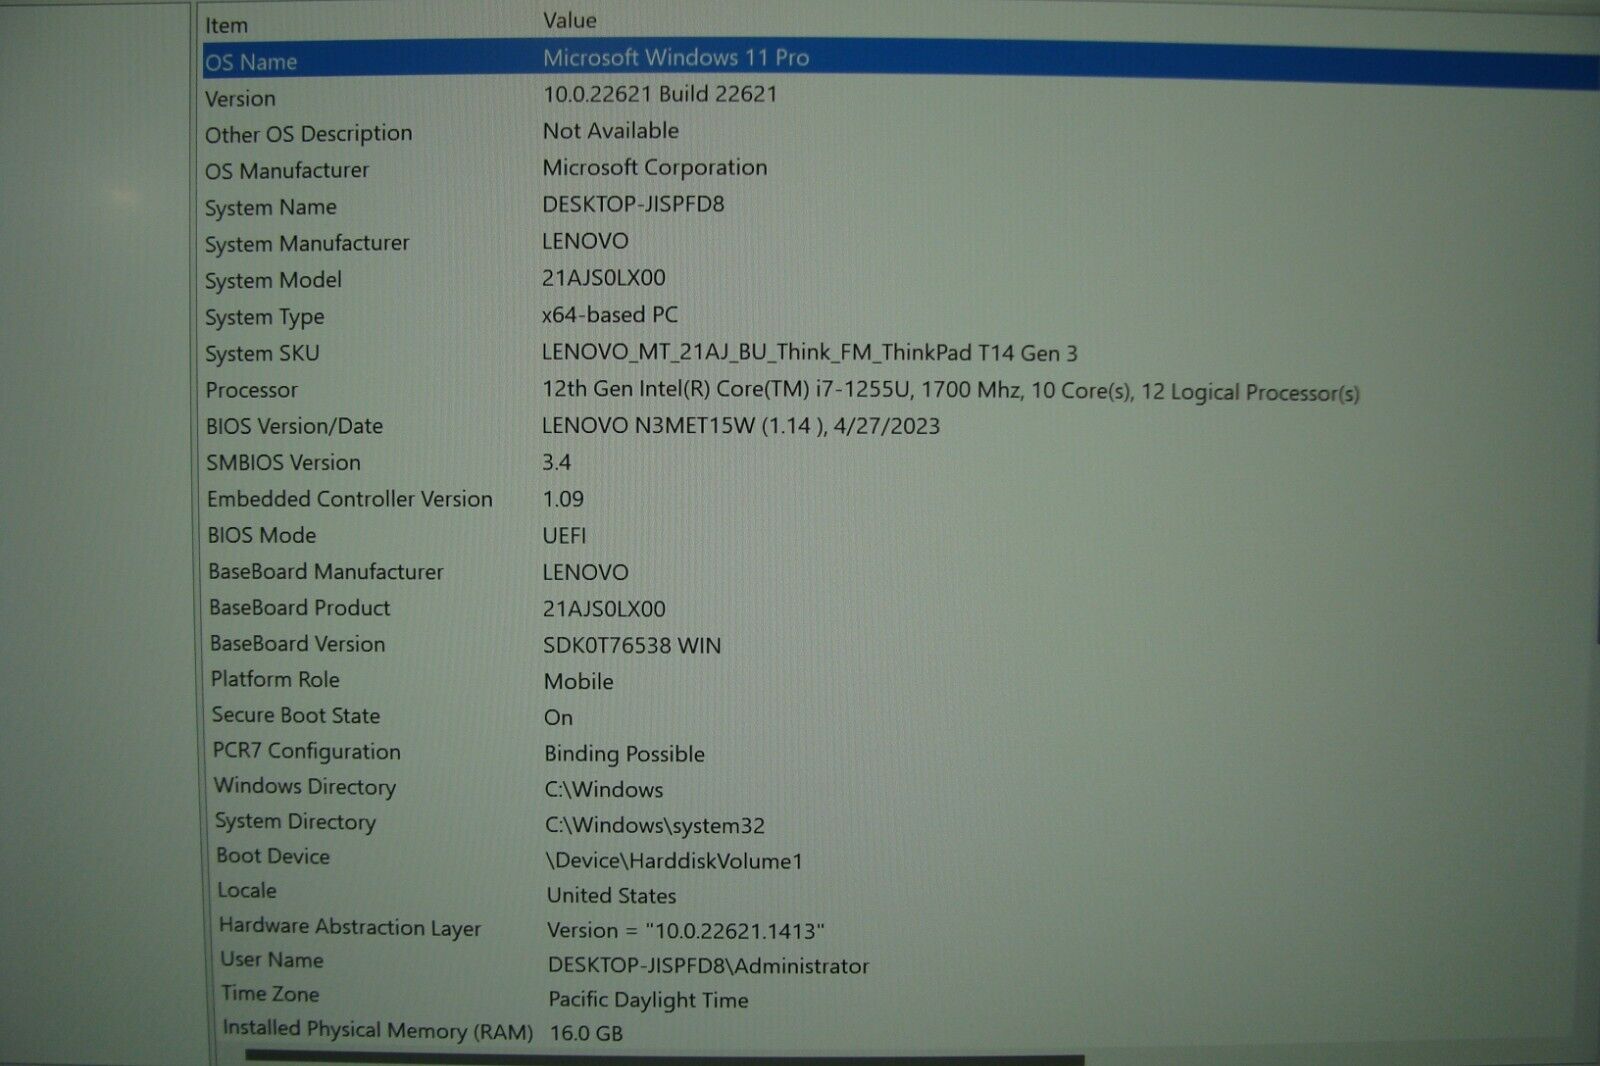Click Pacific Daylight Time value
The width and height of the screenshot is (1600, 1066).
[x=649, y=1000]
